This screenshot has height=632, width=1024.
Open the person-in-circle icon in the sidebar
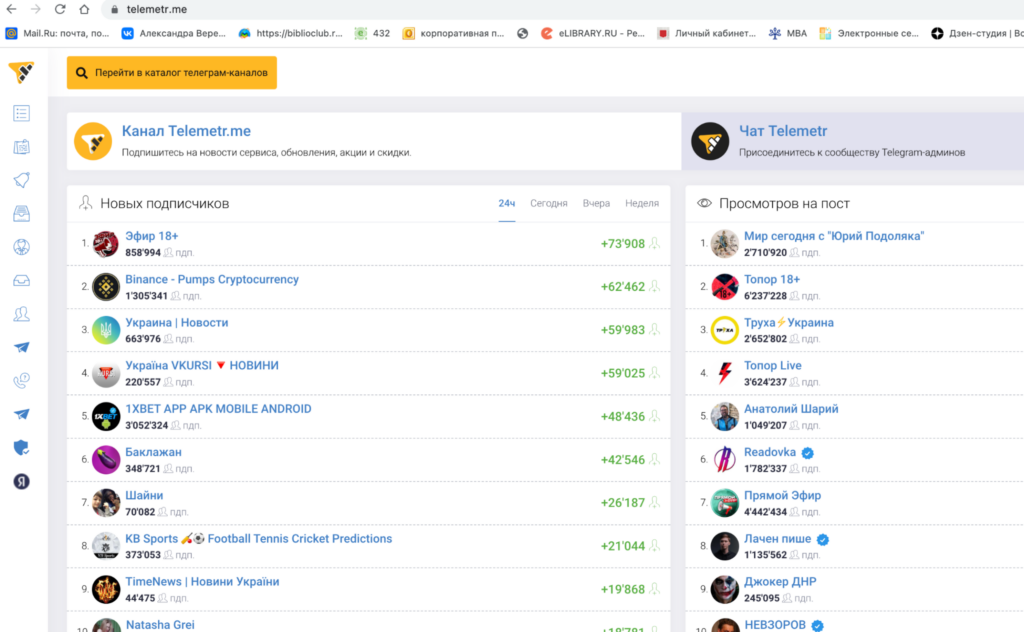(x=22, y=247)
